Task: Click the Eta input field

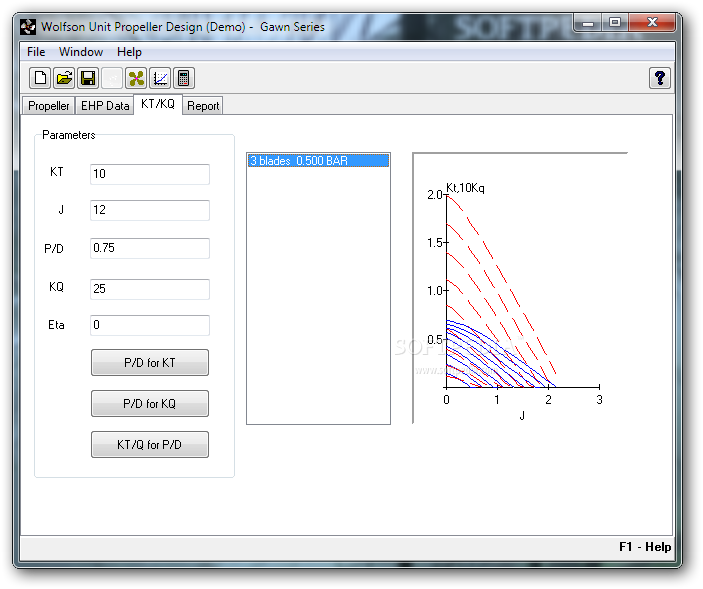Action: pos(150,325)
